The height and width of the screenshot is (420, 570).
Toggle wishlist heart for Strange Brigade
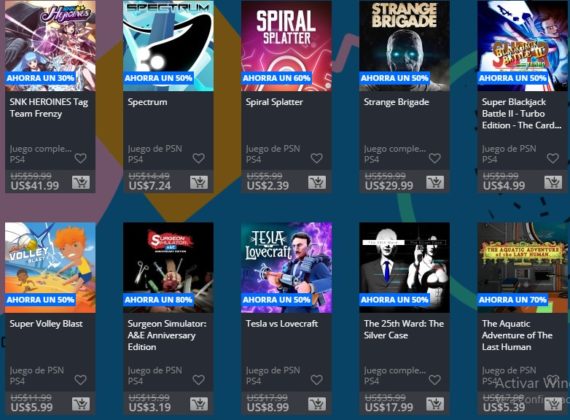(435, 158)
